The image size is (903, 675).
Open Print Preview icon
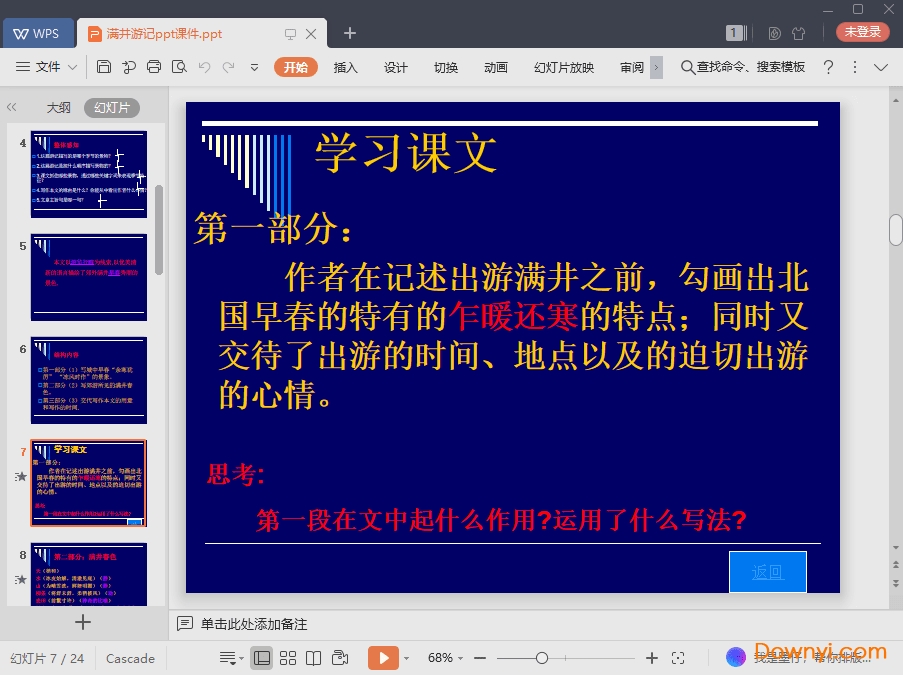coord(179,67)
